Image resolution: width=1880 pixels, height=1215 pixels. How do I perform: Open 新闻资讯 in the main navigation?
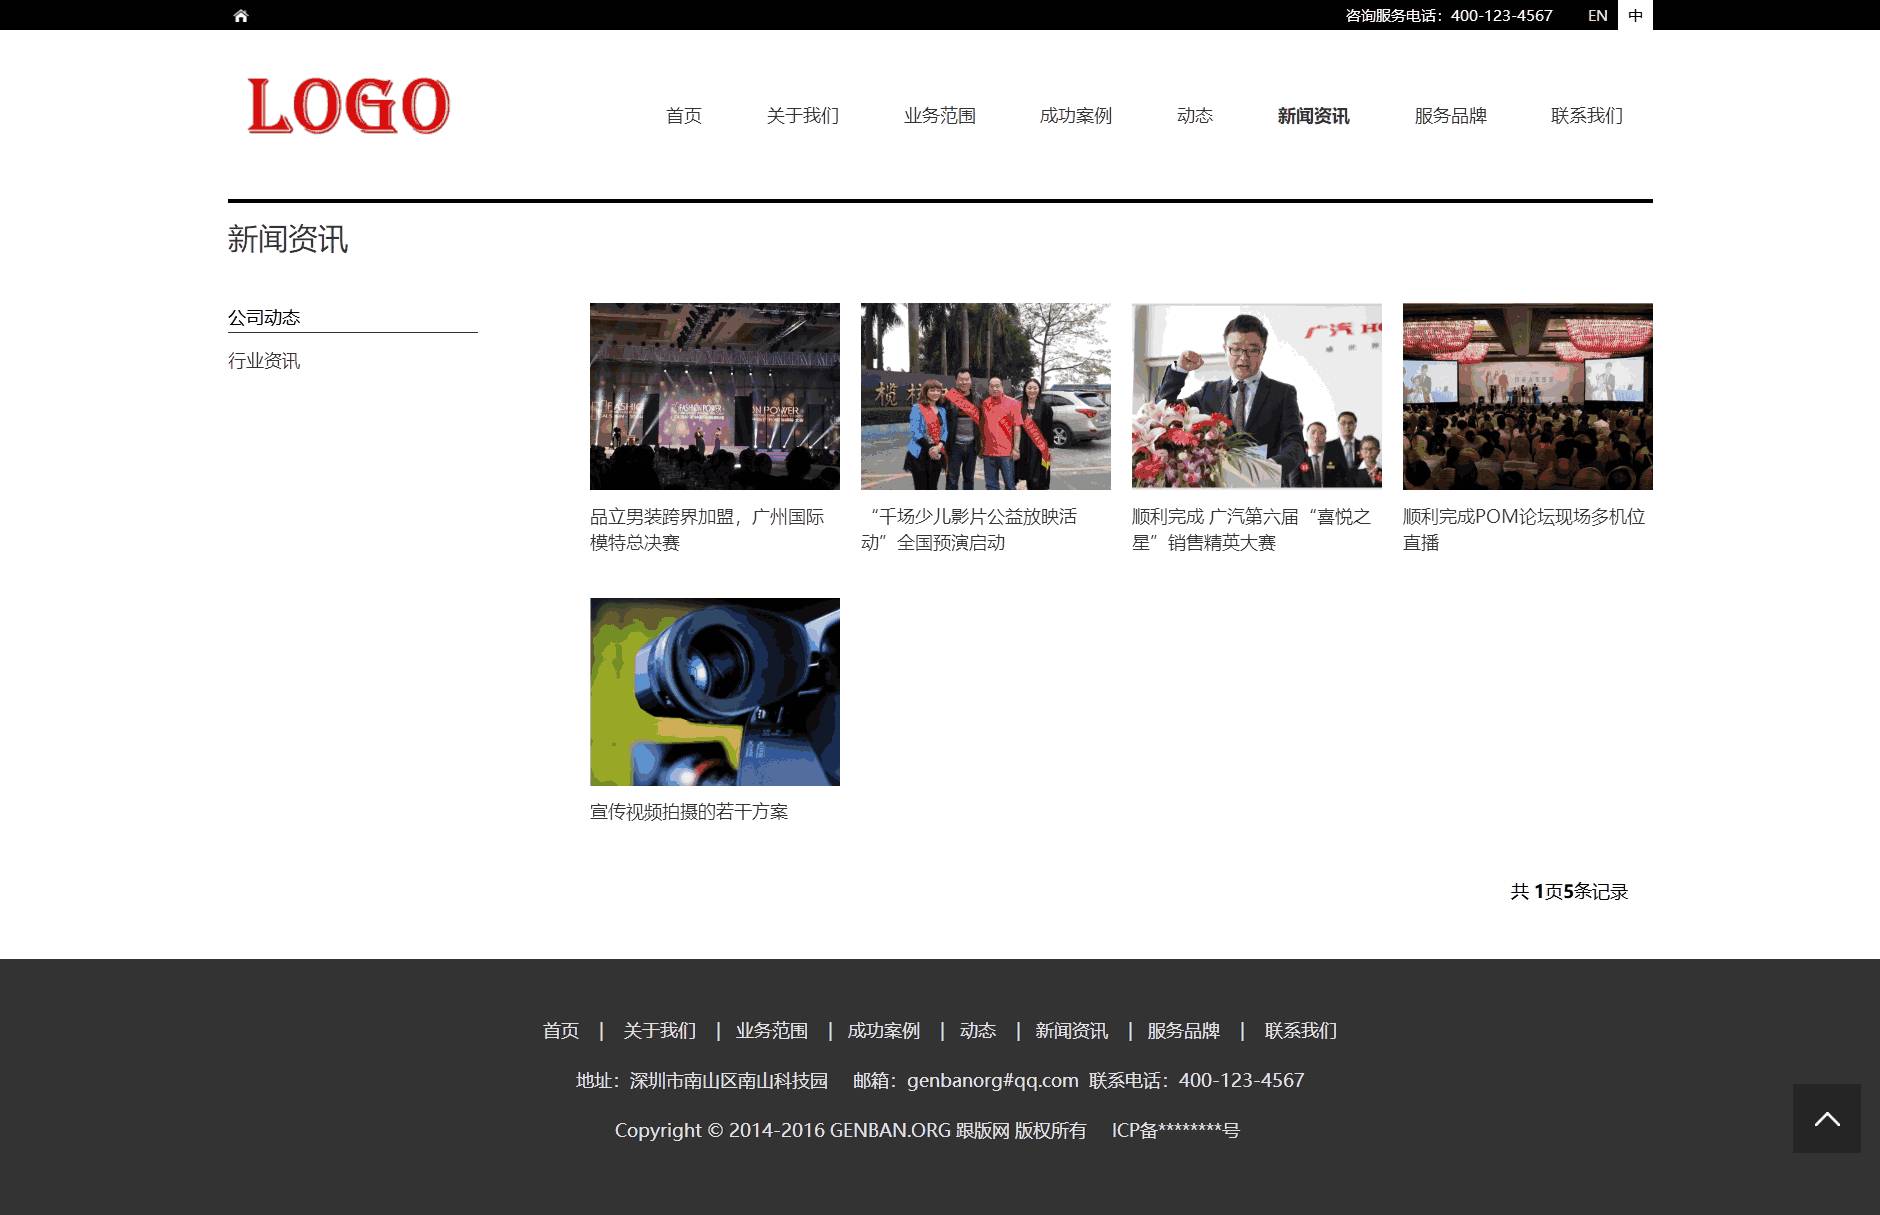[1314, 116]
